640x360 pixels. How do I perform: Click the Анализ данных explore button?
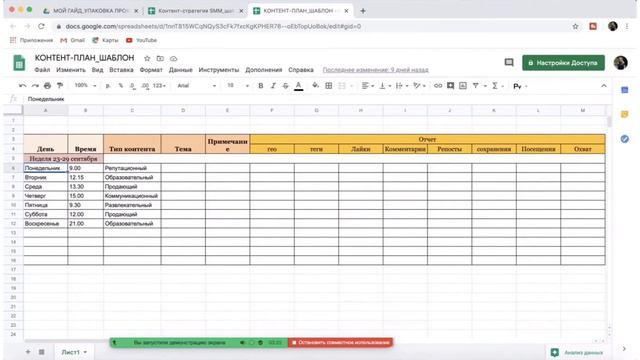point(577,352)
